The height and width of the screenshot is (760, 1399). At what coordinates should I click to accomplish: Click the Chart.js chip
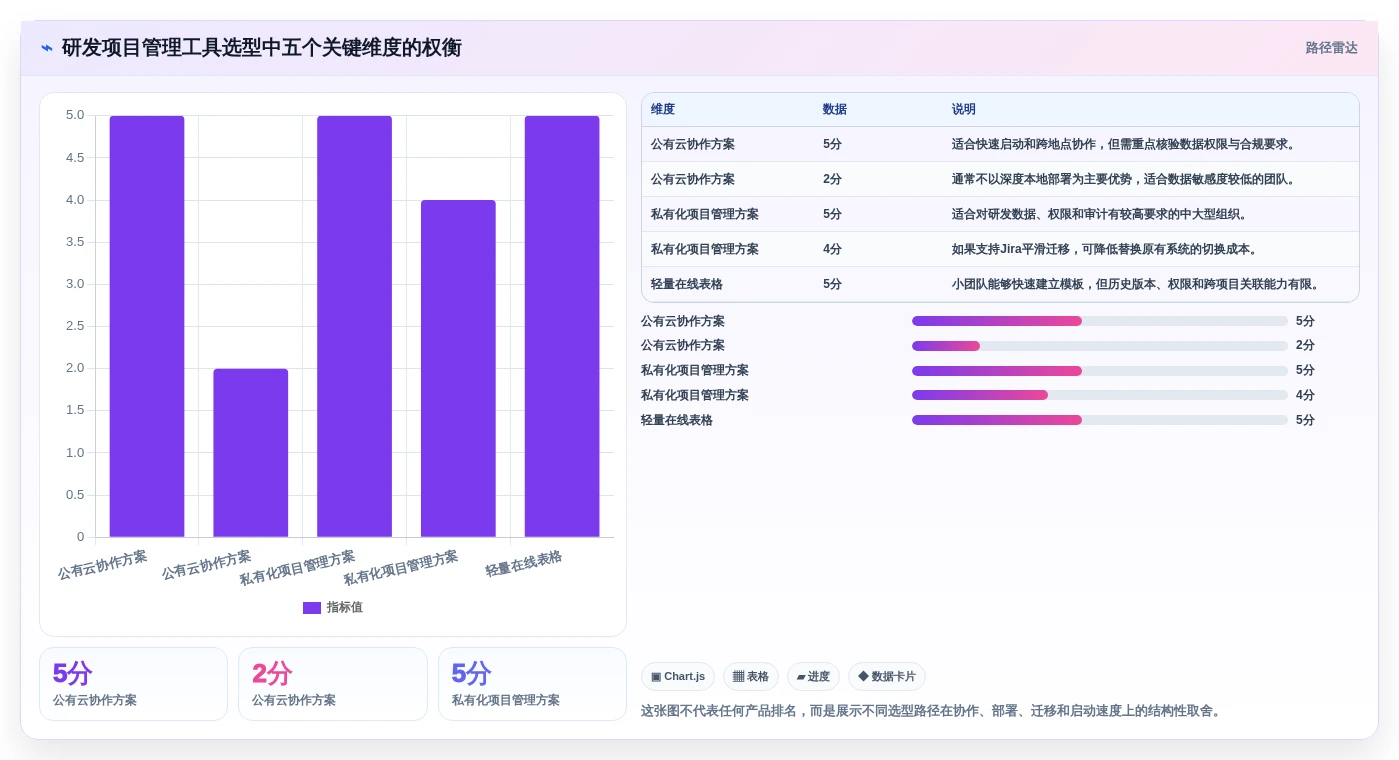click(x=678, y=676)
